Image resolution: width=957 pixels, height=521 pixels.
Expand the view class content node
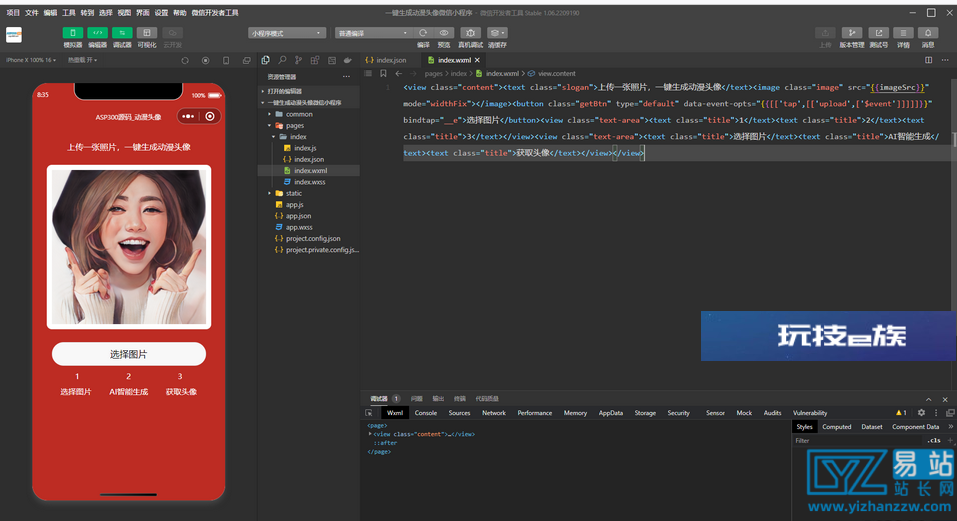(370, 434)
